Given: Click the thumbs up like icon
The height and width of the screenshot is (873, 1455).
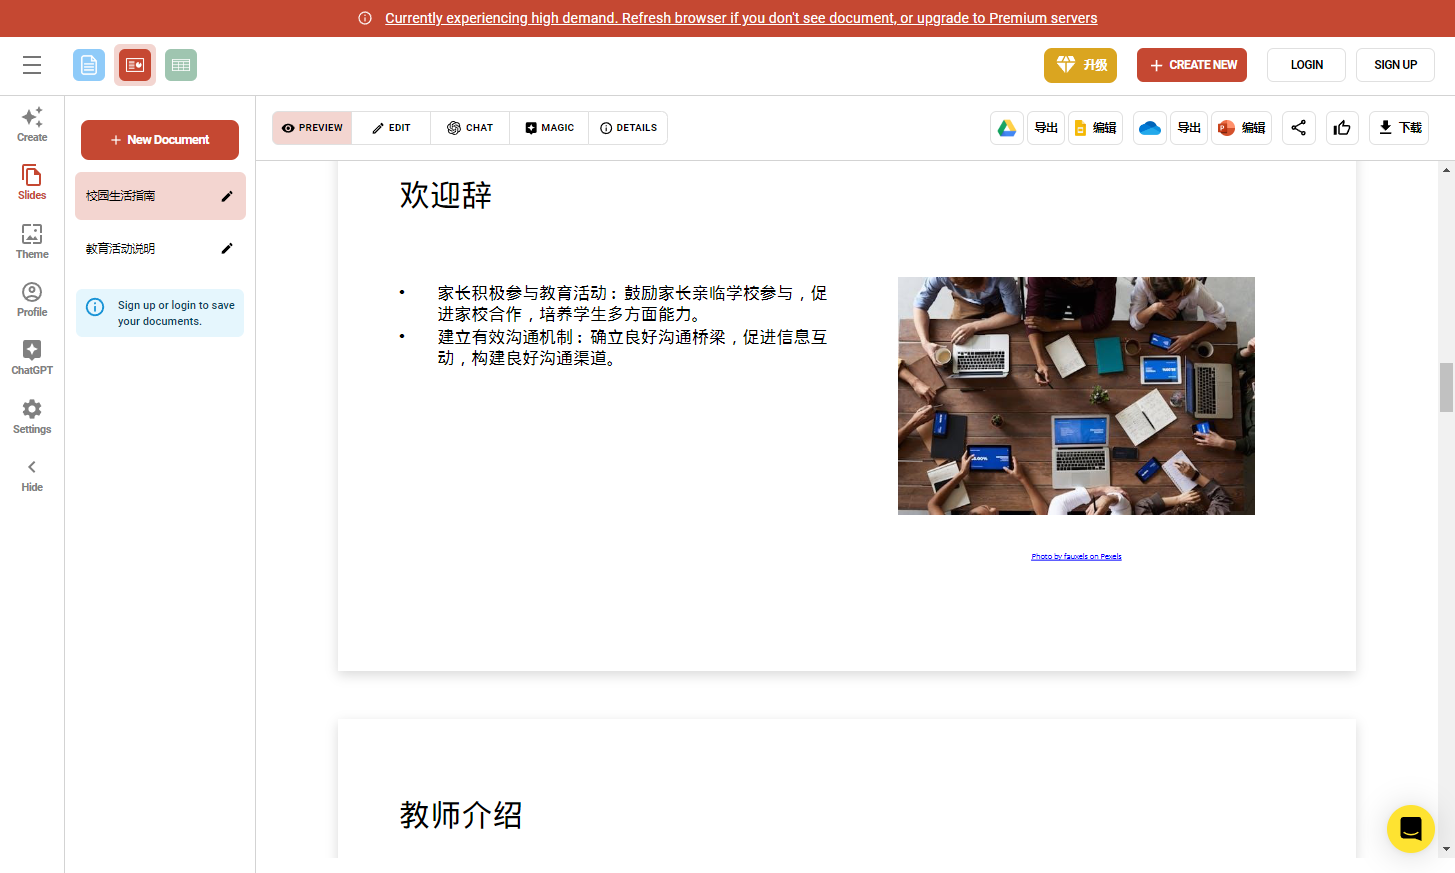Looking at the screenshot, I should coord(1342,128).
